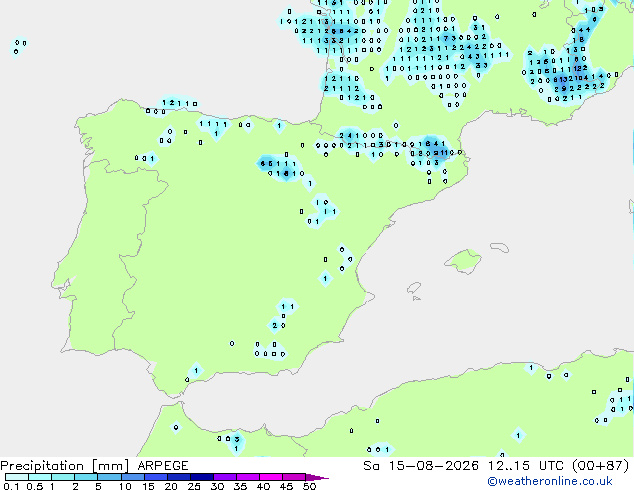
Task: Click the (00+87) forecast hour label
Action: (x=601, y=466)
